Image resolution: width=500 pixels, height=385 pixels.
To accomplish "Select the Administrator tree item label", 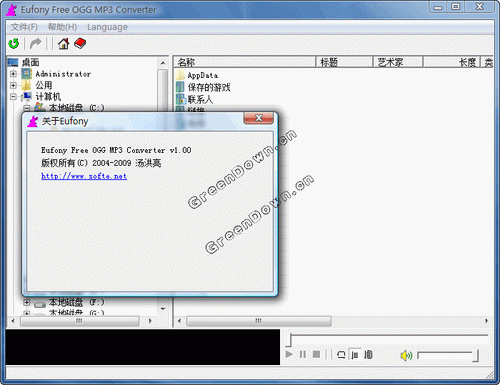I will 63,74.
